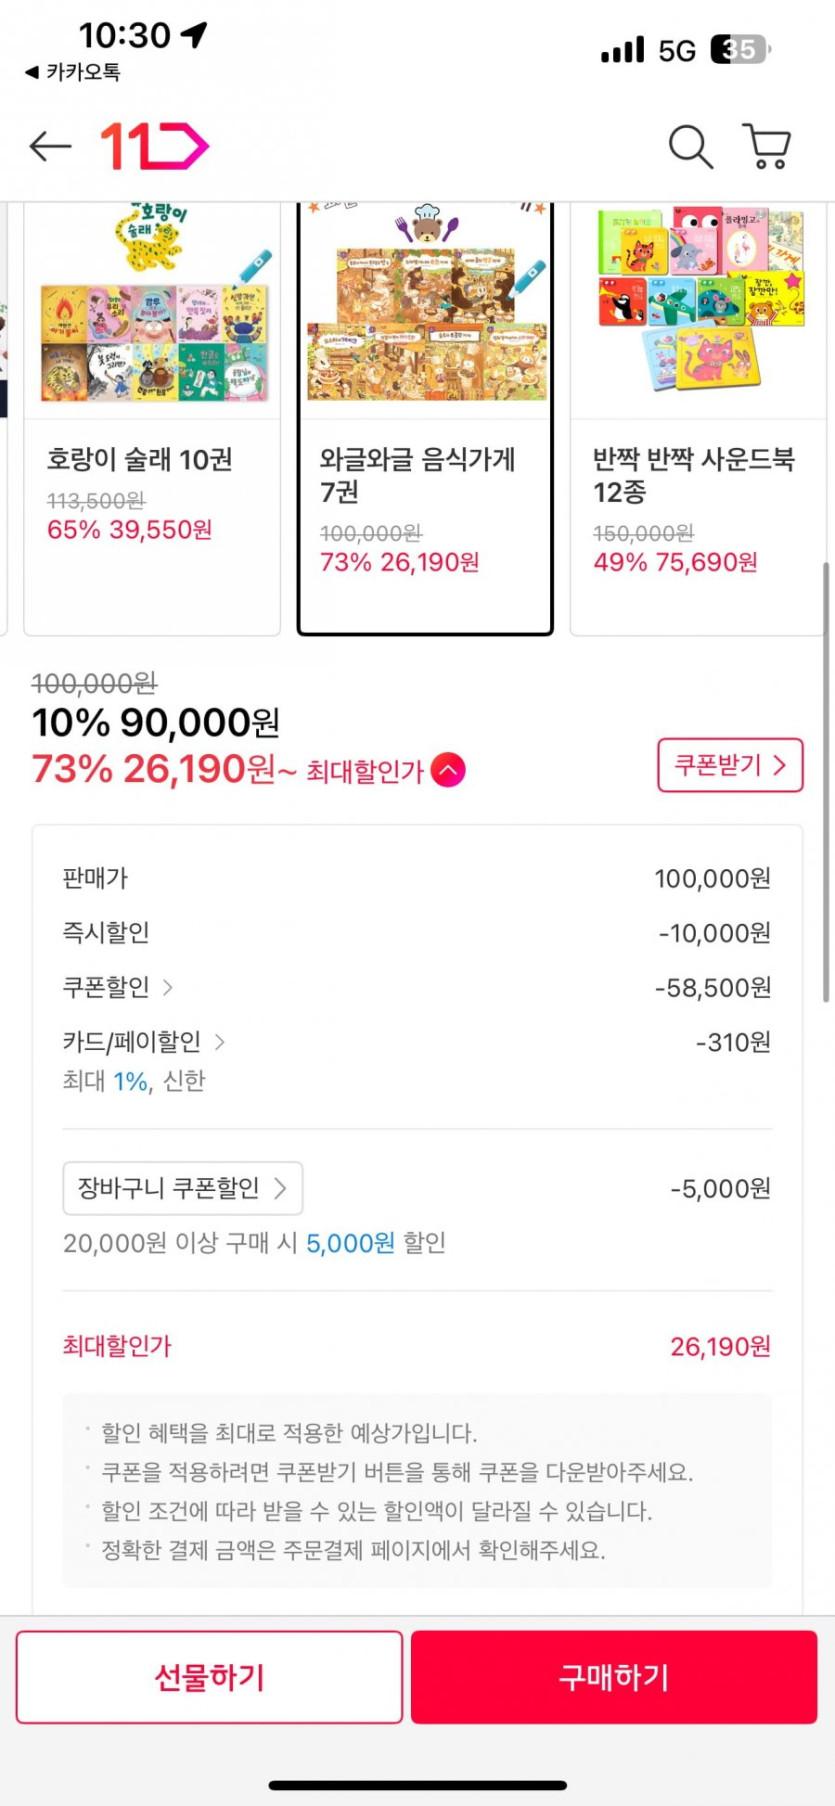This screenshot has width=835, height=1806.
Task: Expand 카드/페이할인 details chevron
Action: 220,1042
